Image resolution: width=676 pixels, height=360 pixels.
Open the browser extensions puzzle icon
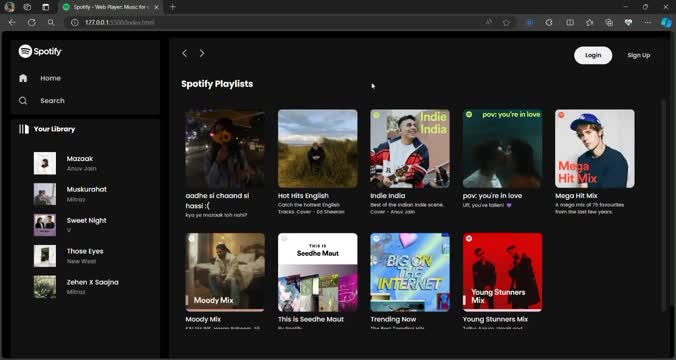point(549,22)
